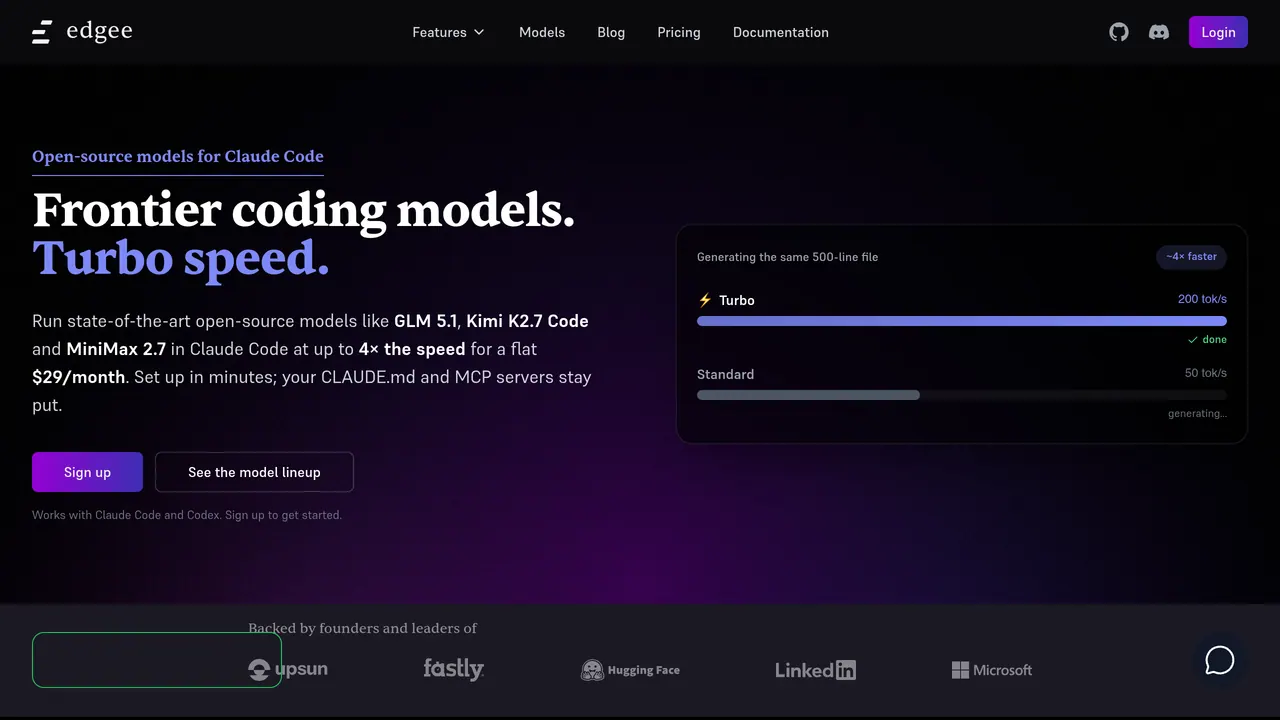1280x720 pixels.
Task: Click the '$29/month' price text
Action: point(78,377)
